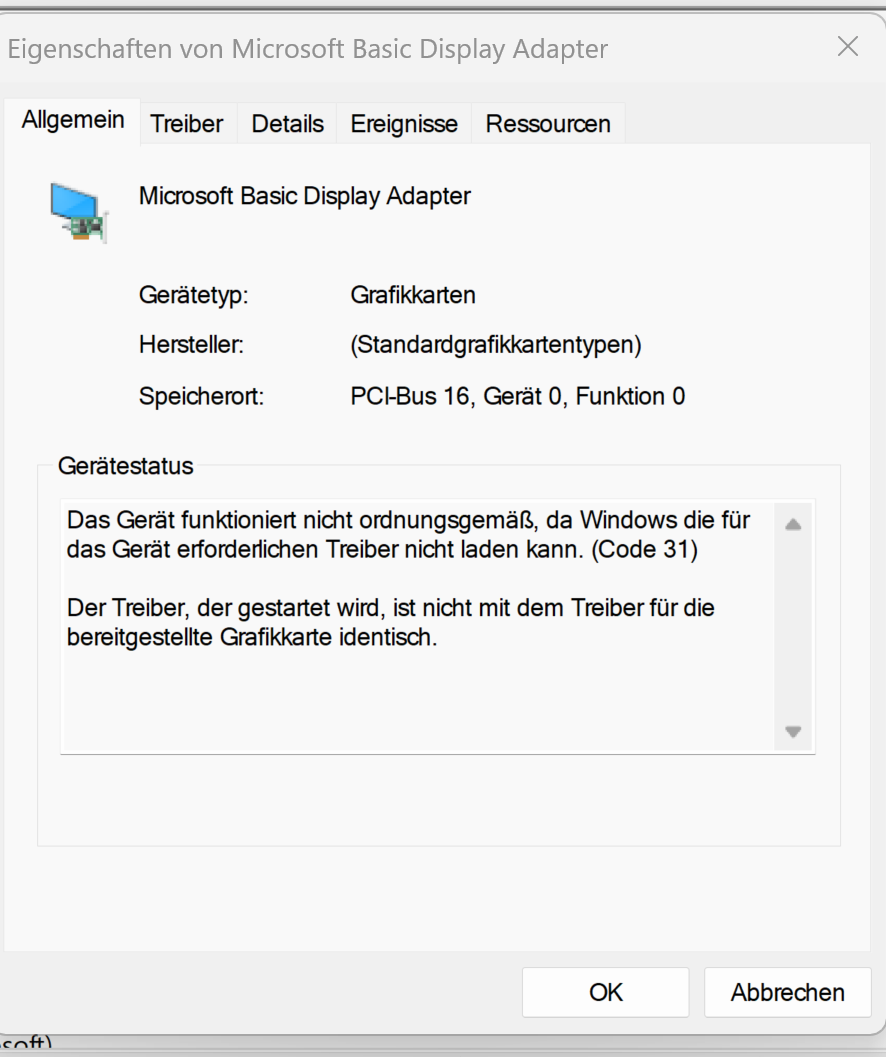Confirm the dialog with OK
The height and width of the screenshot is (1057, 886).
pyautogui.click(x=606, y=992)
